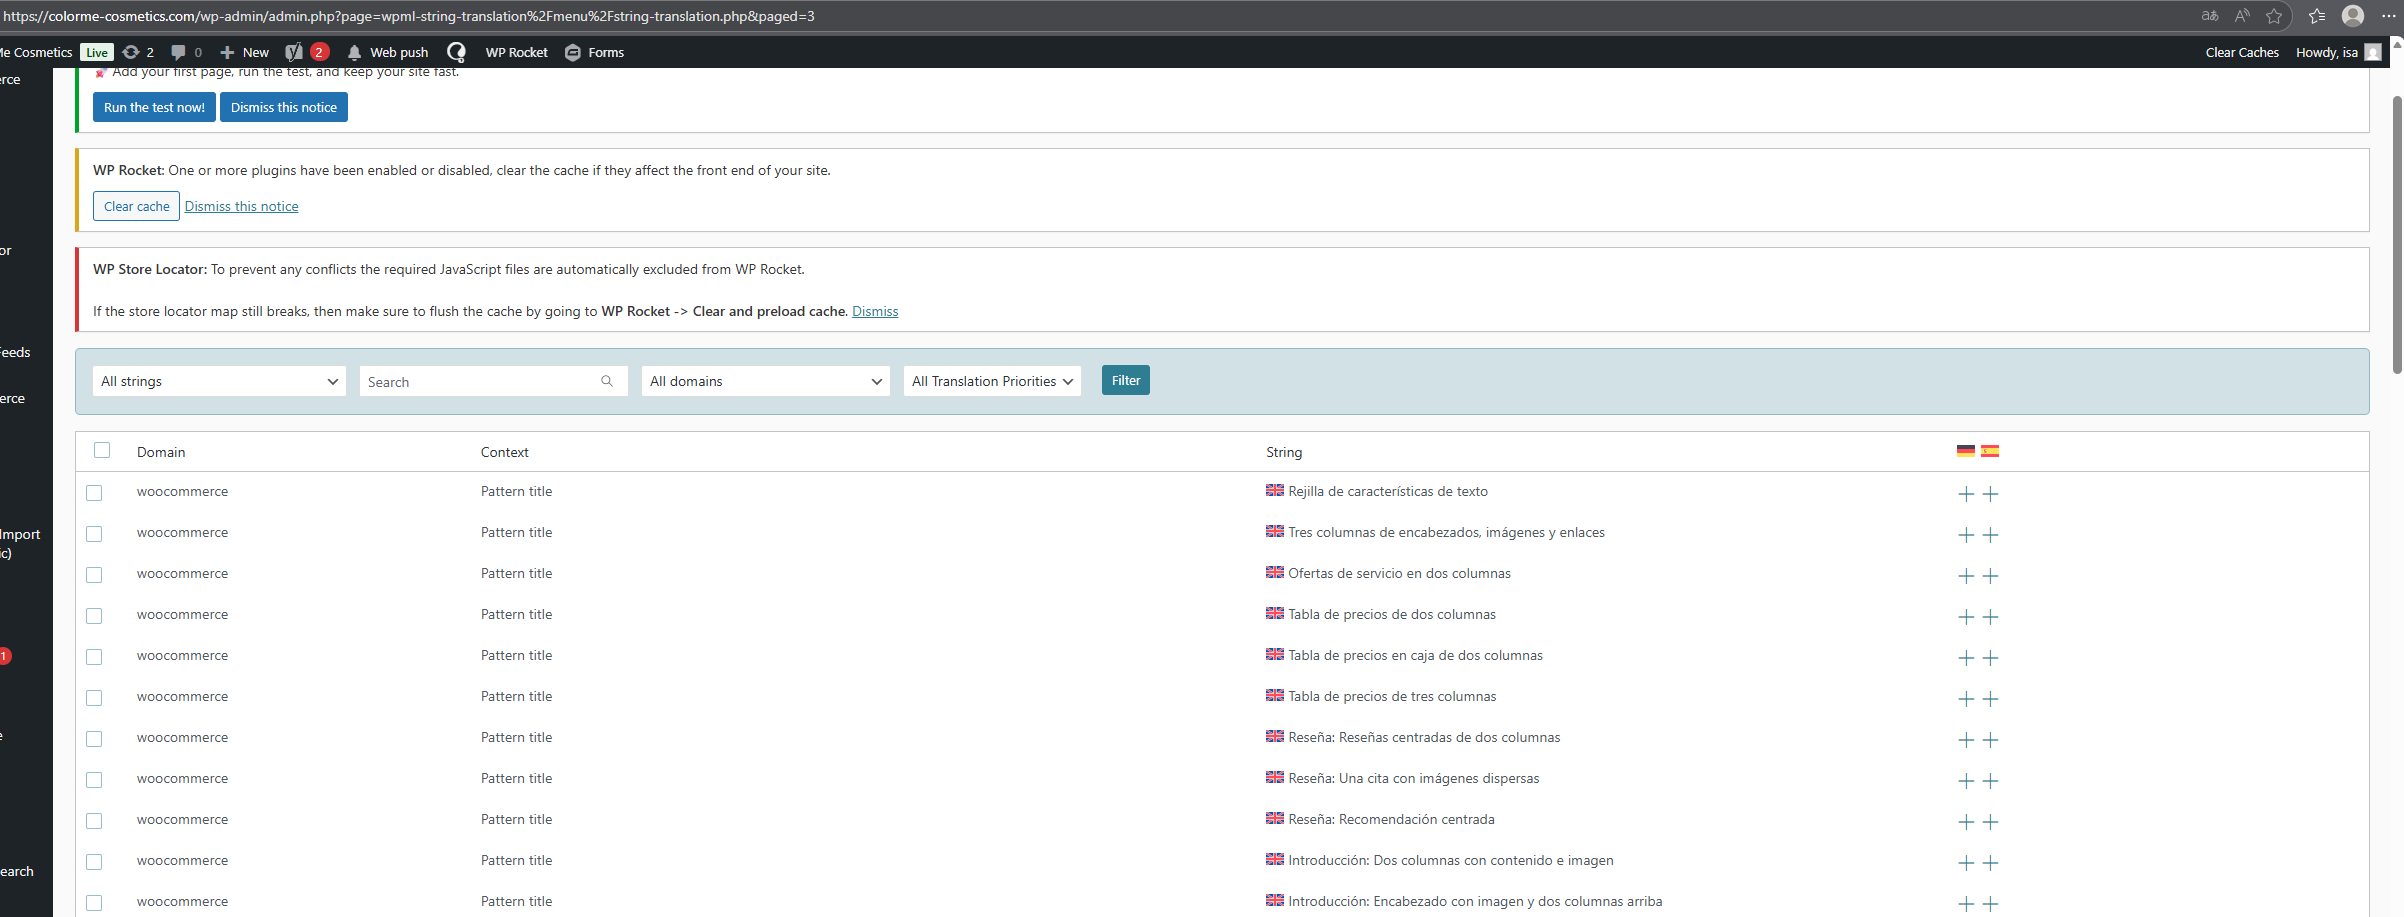Add German translation for Tabla de precios de dos columnas
The height and width of the screenshot is (917, 2404).
1966,617
